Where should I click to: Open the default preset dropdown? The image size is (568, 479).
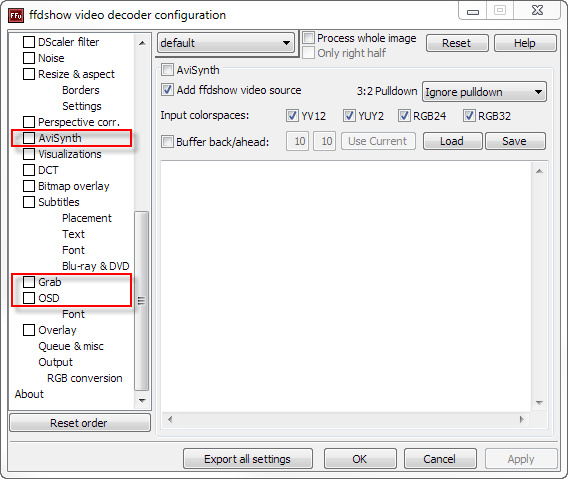point(226,43)
